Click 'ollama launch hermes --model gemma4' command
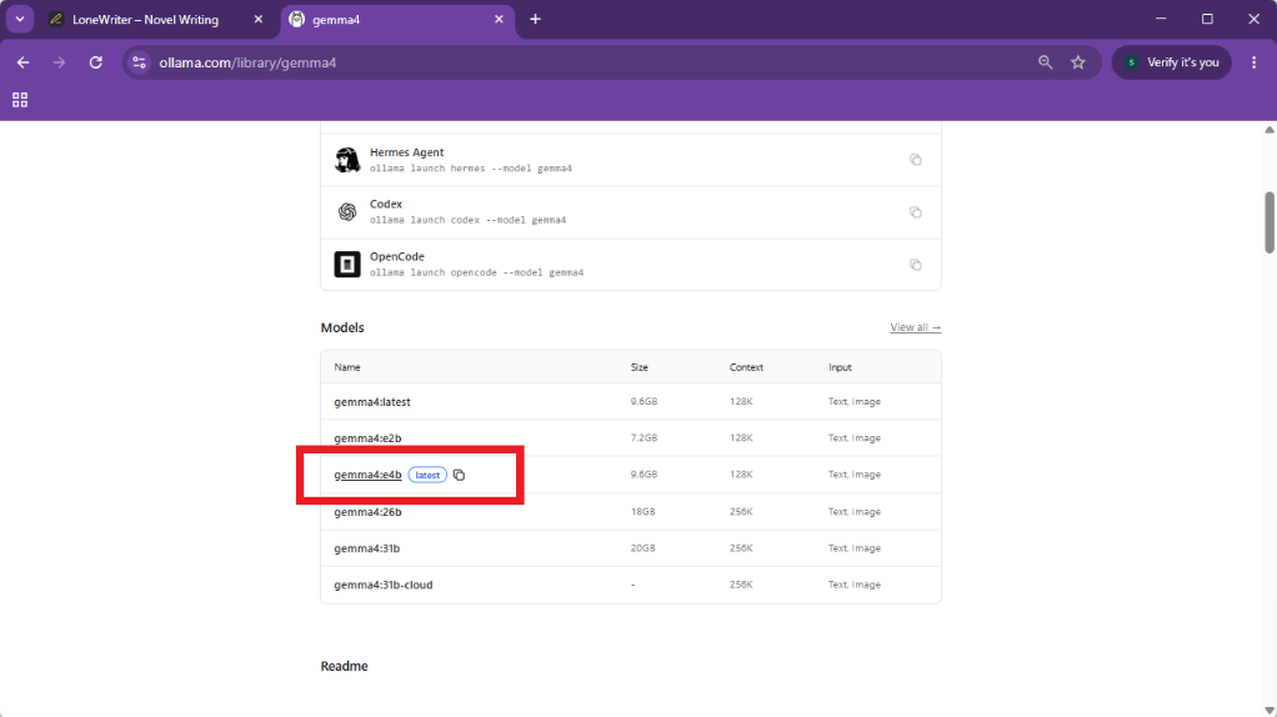Screen dimensions: 1277x717 point(471,169)
